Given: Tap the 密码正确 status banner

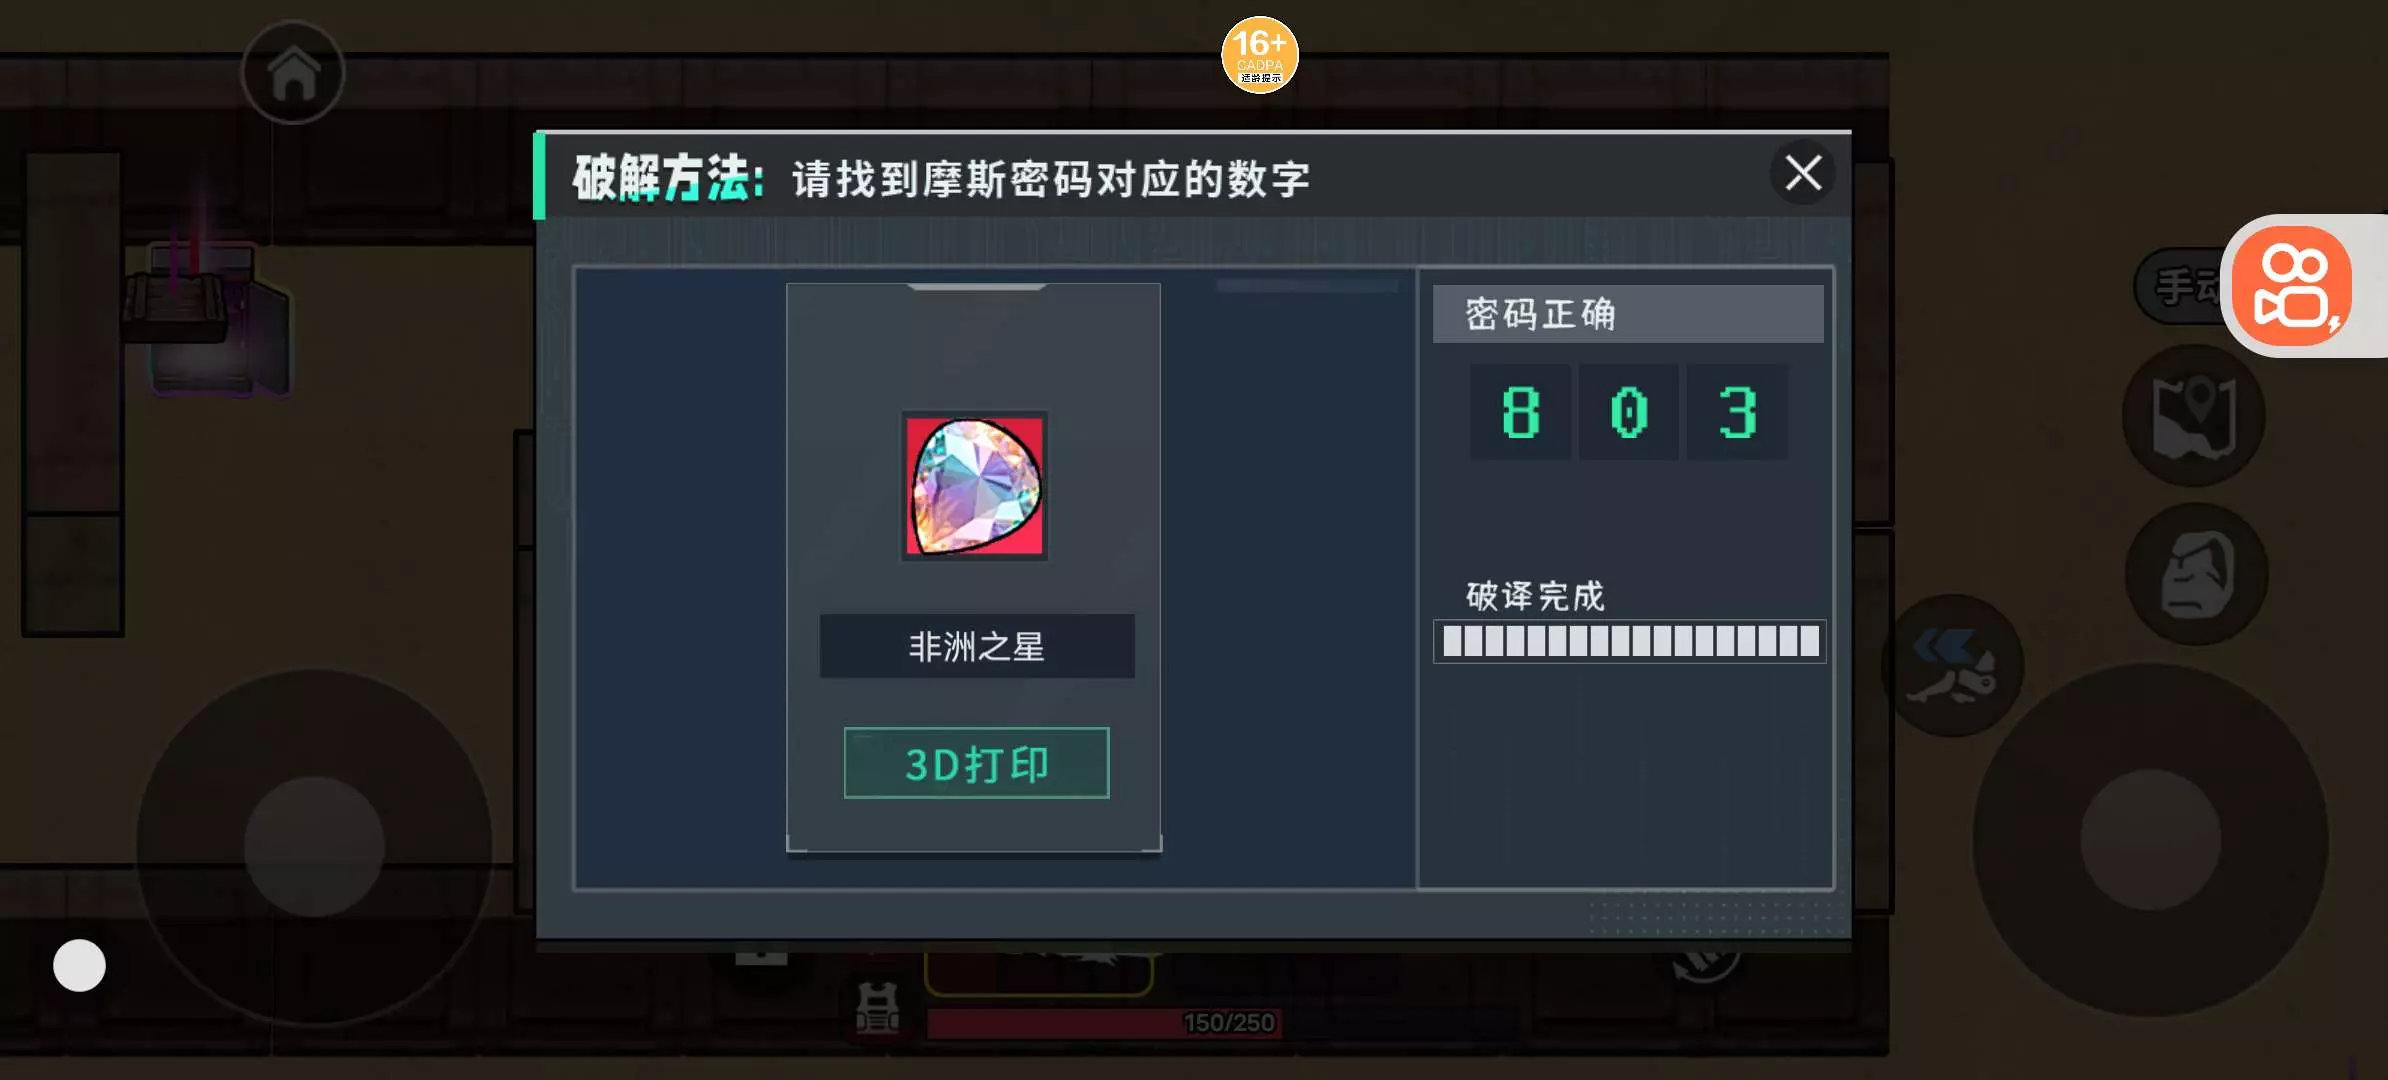Looking at the screenshot, I should pyautogui.click(x=1628, y=314).
